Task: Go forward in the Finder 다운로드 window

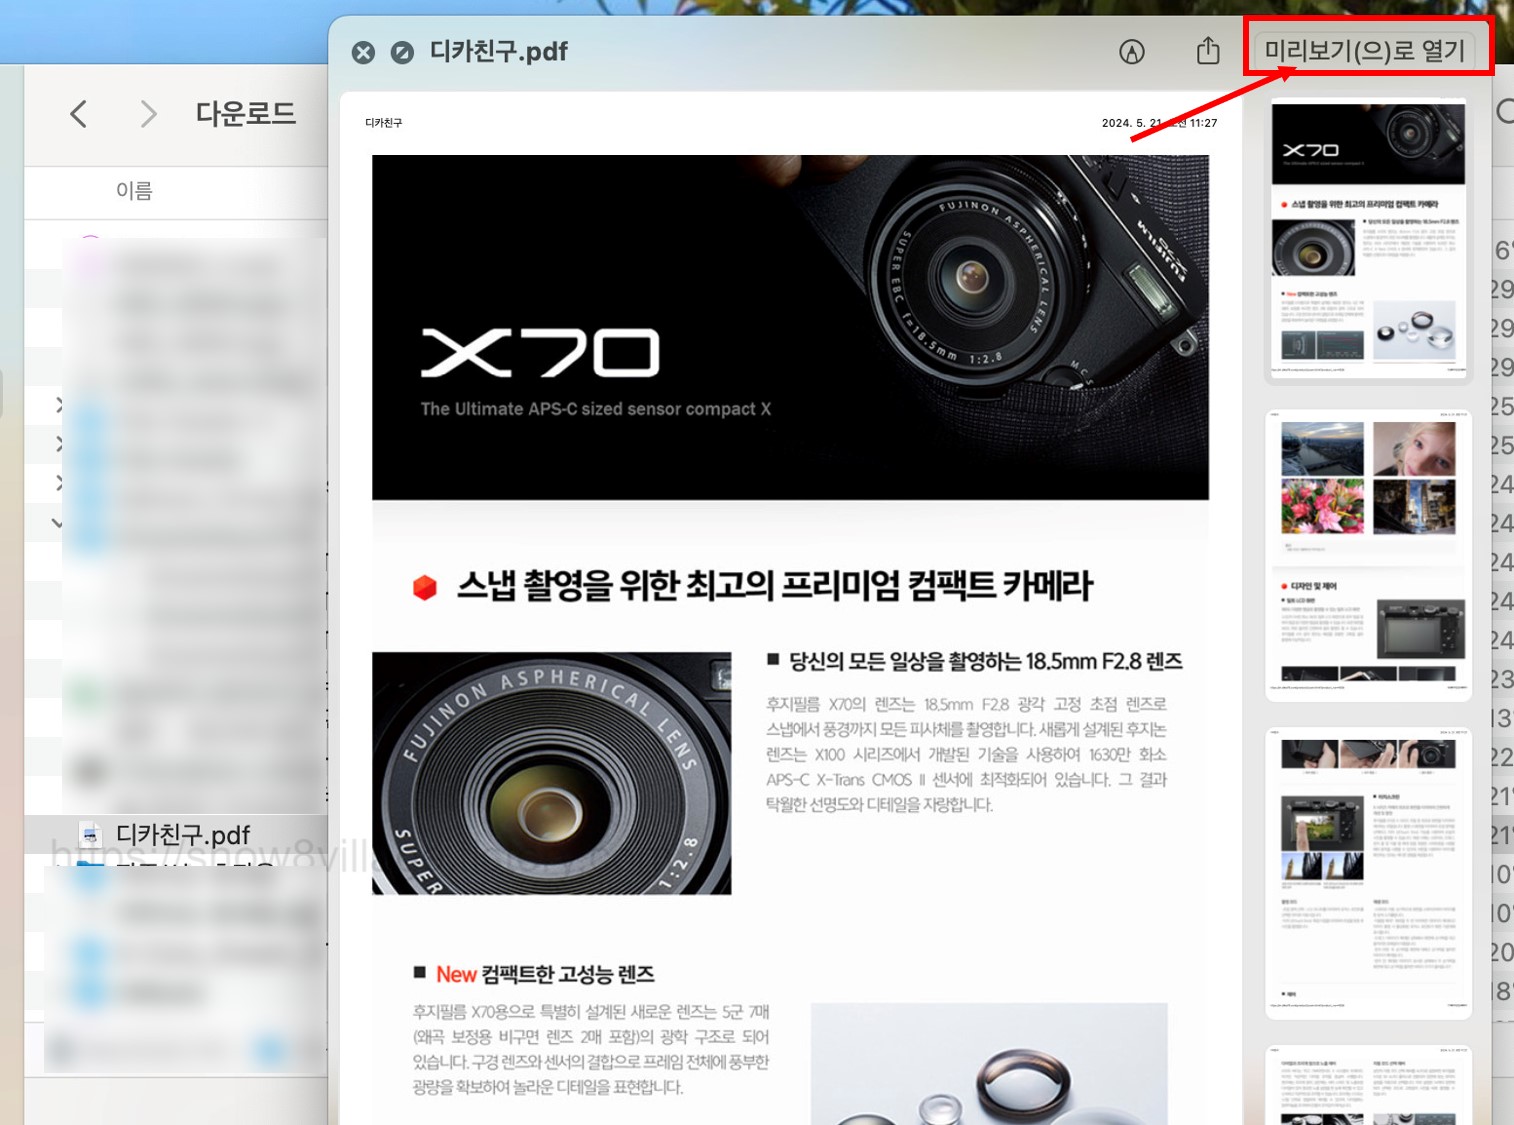Action: (x=148, y=114)
